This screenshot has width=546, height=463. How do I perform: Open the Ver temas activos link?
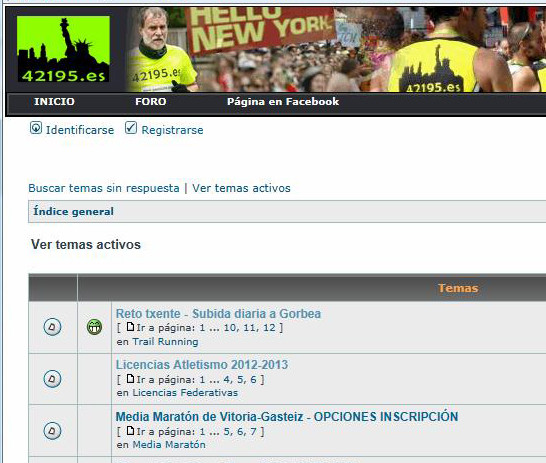[241, 188]
